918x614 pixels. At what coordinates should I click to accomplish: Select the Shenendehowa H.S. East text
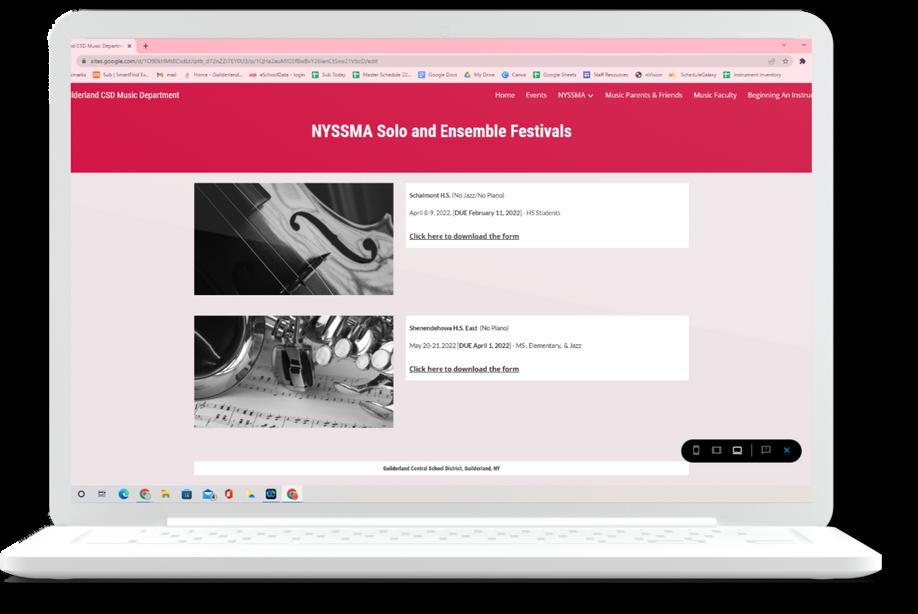(443, 328)
